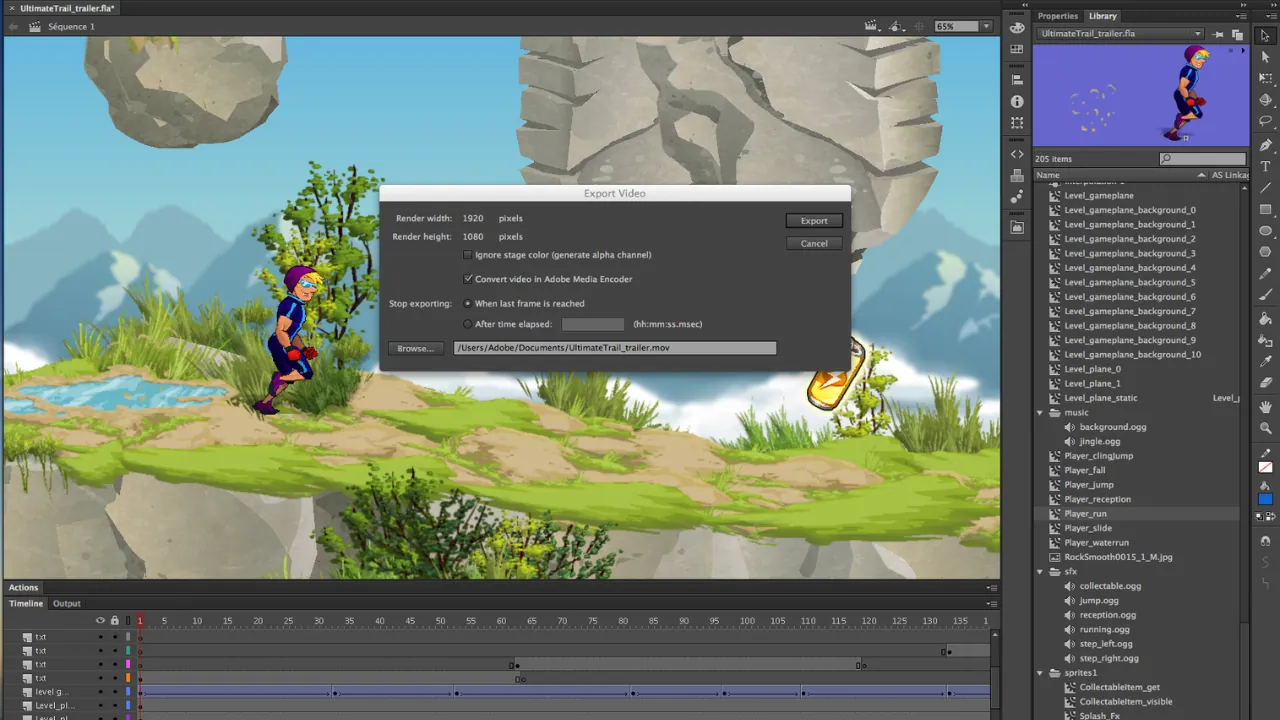Check Ignore stage color option

467,255
